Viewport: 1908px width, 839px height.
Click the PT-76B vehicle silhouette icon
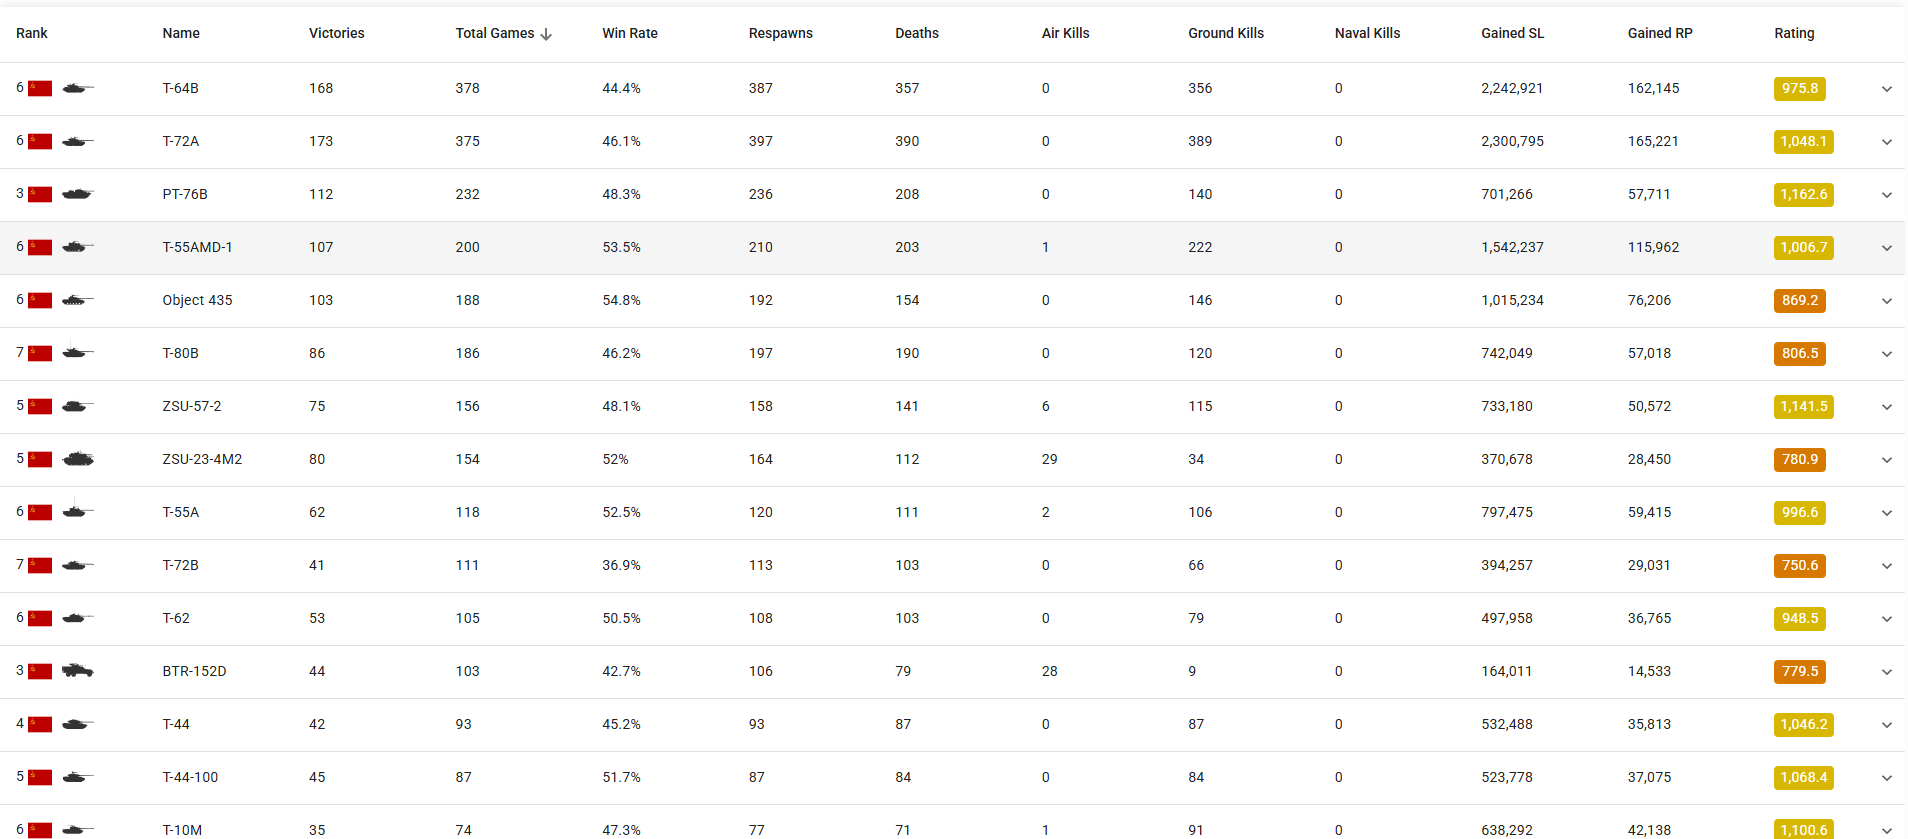coord(78,194)
